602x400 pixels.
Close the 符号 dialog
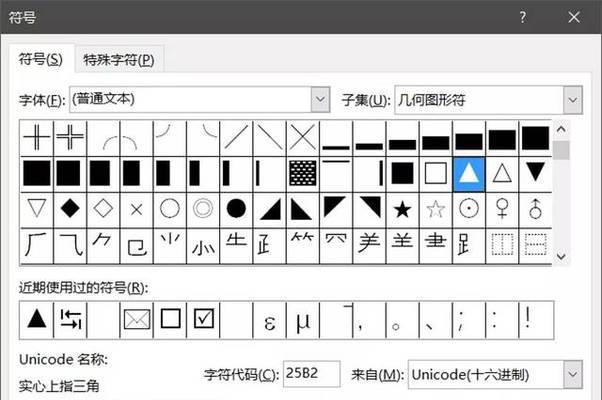574,17
